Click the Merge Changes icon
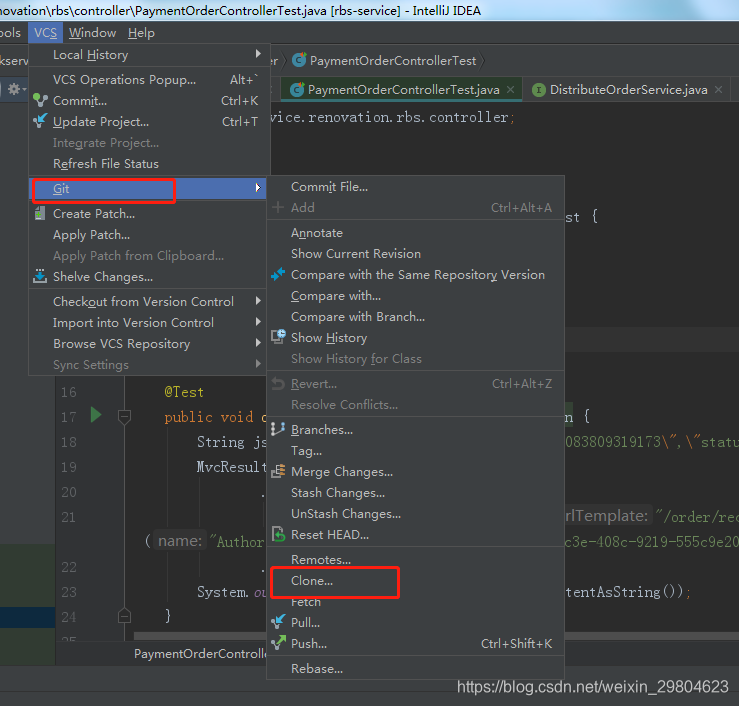739x706 pixels. [278, 471]
